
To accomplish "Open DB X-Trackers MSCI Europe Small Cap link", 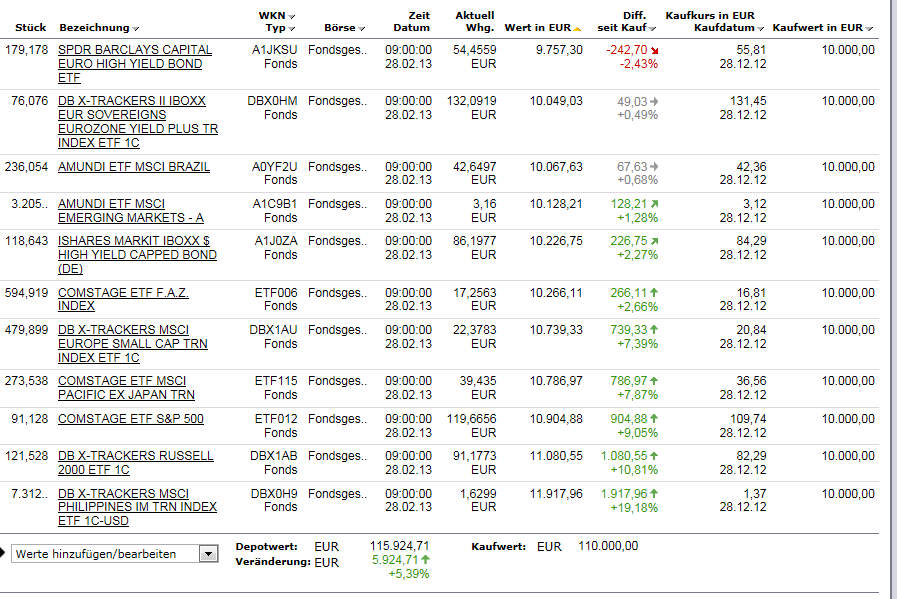I will (x=133, y=343).
